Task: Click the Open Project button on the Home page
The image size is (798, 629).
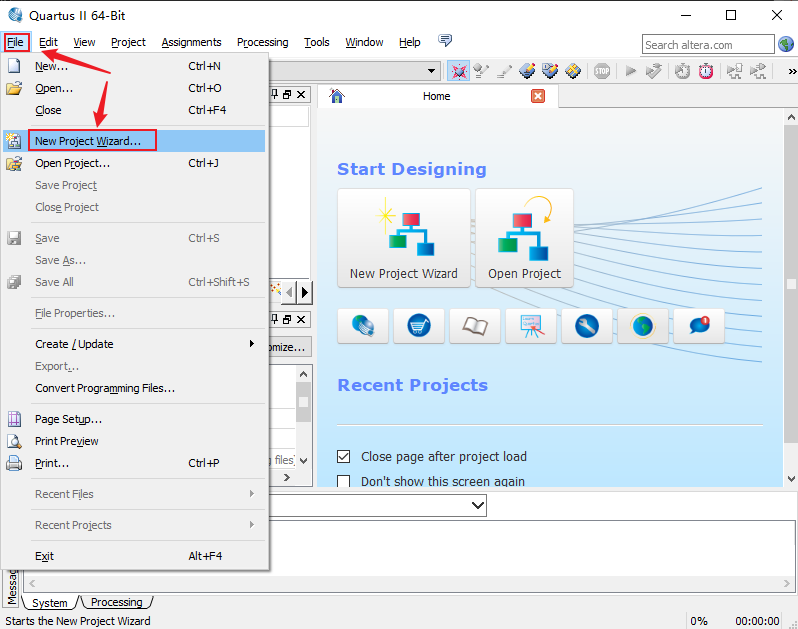Action: pos(524,238)
